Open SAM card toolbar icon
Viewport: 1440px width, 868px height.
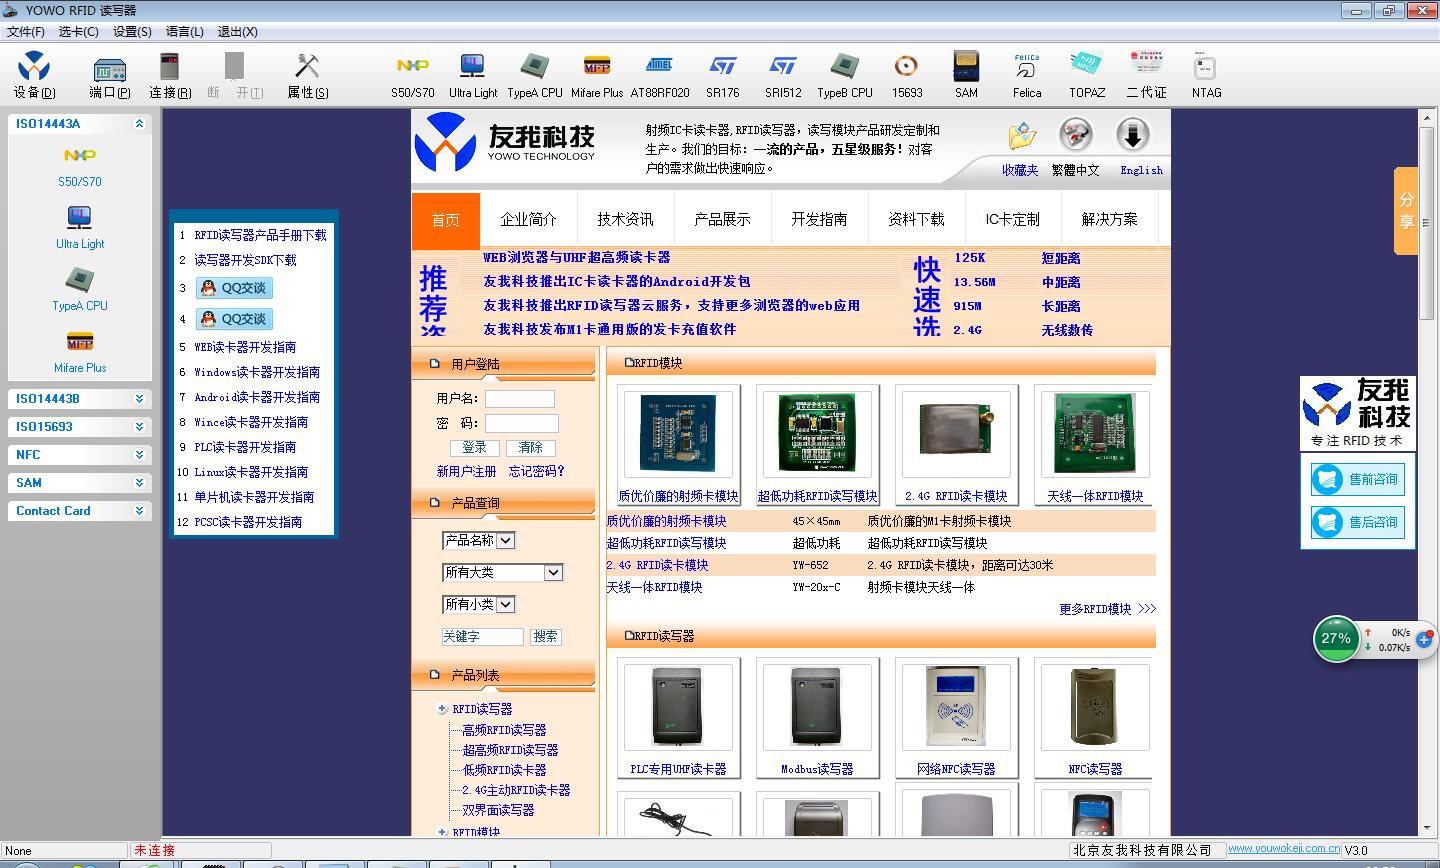pyautogui.click(x=966, y=76)
